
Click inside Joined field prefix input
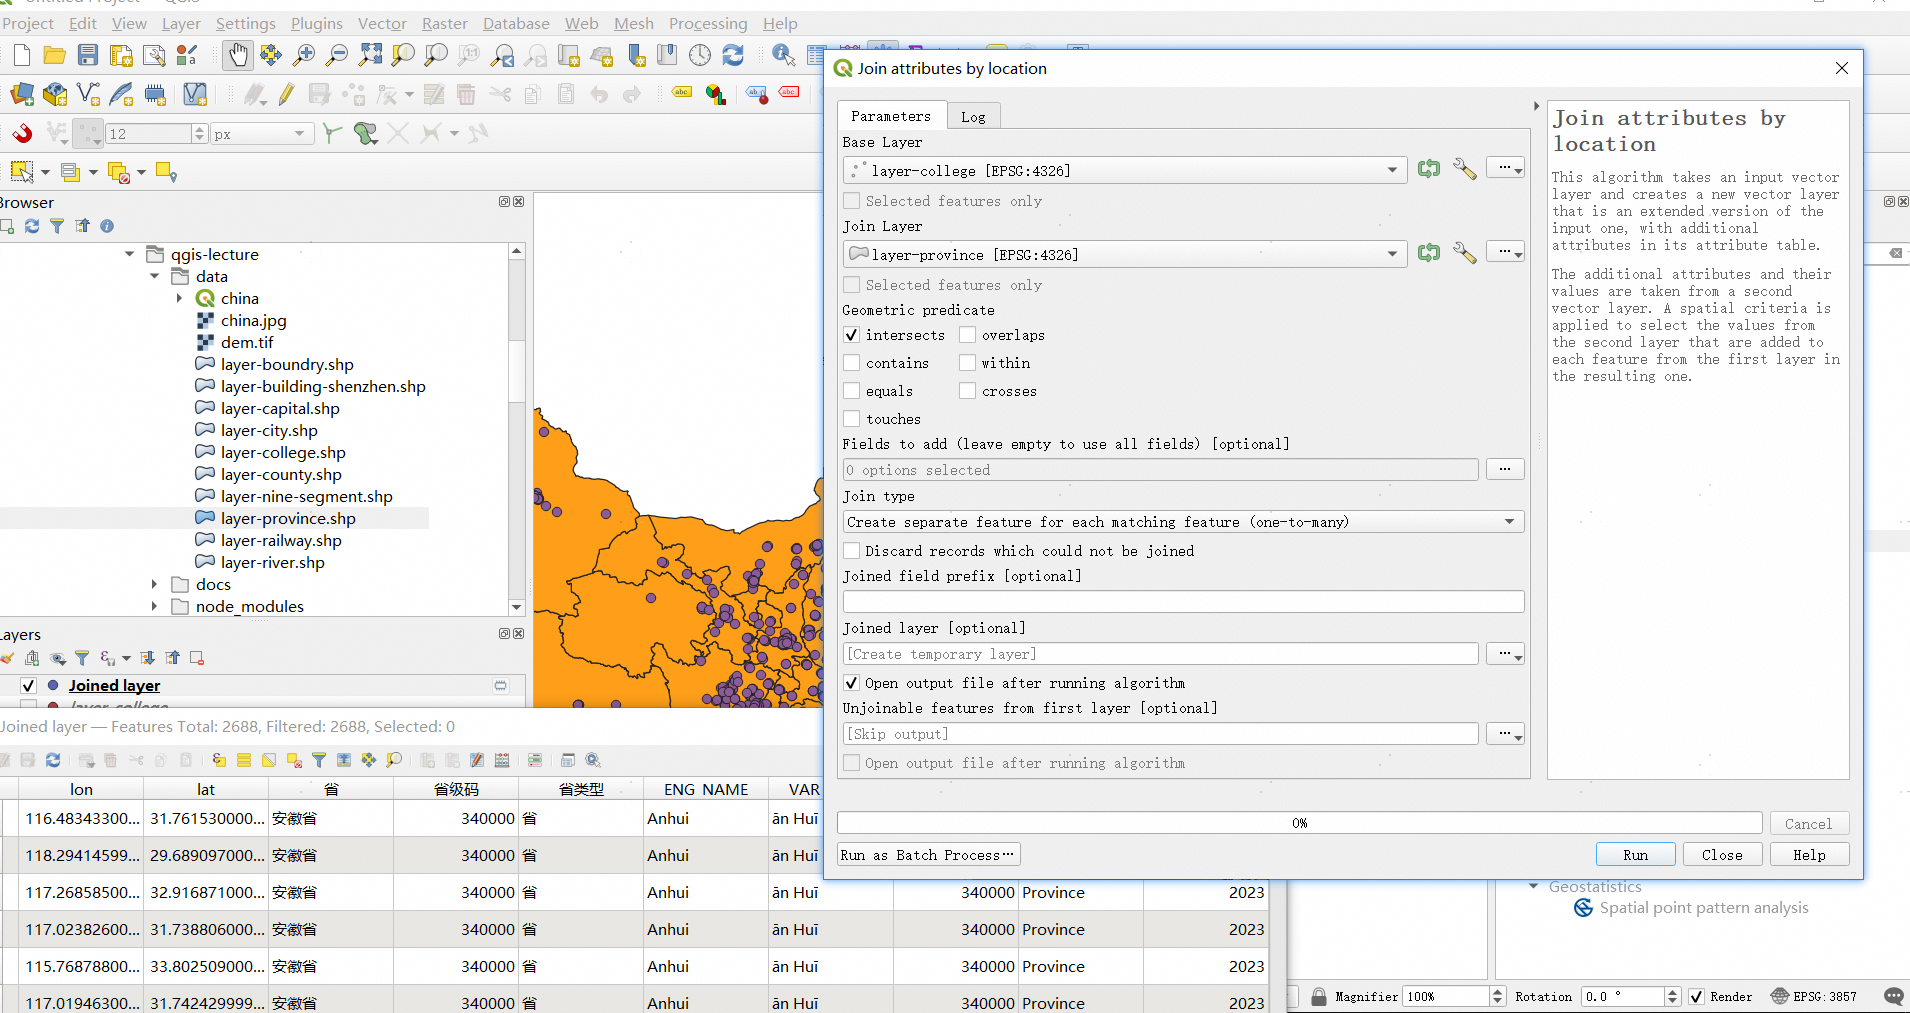(x=1183, y=601)
